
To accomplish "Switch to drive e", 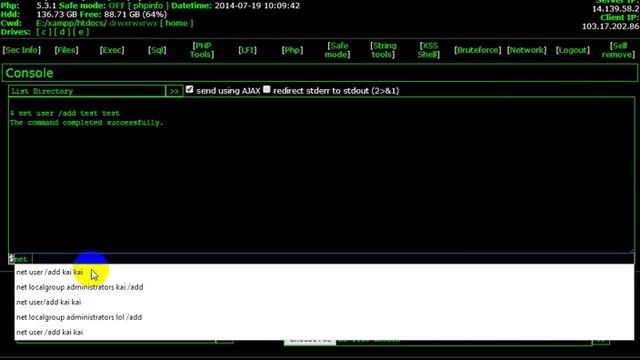I will coord(80,32).
